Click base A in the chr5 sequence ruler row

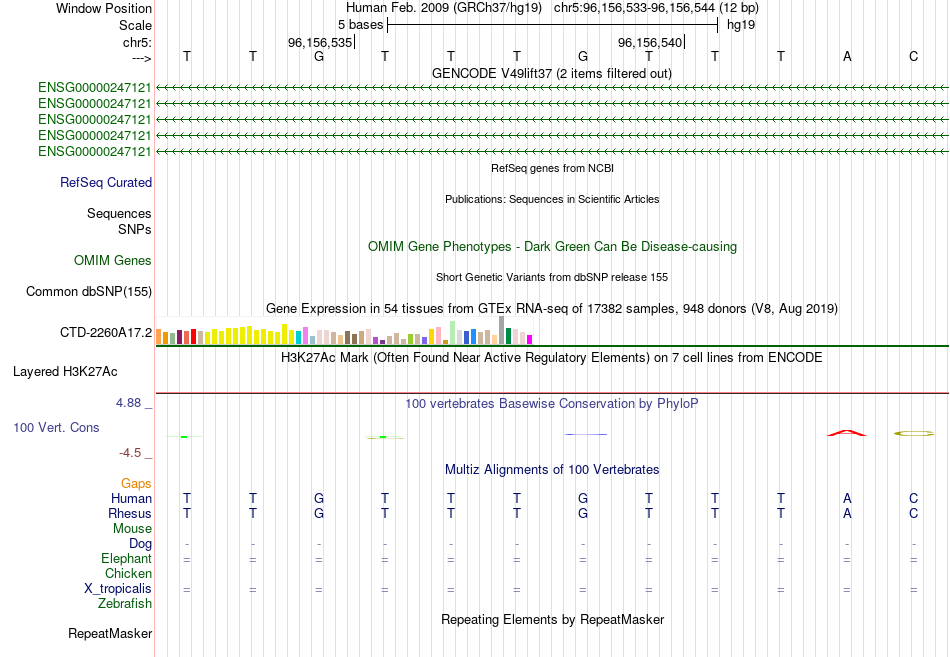(847, 56)
